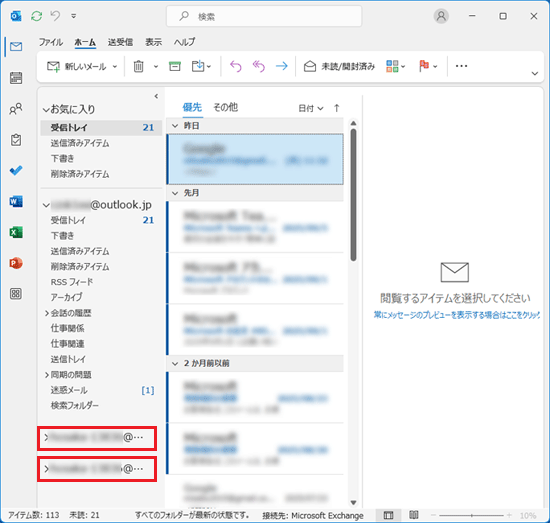This screenshot has width=550, height=523.
Task: Open the Tasks clipboard icon
Action: tap(16, 140)
